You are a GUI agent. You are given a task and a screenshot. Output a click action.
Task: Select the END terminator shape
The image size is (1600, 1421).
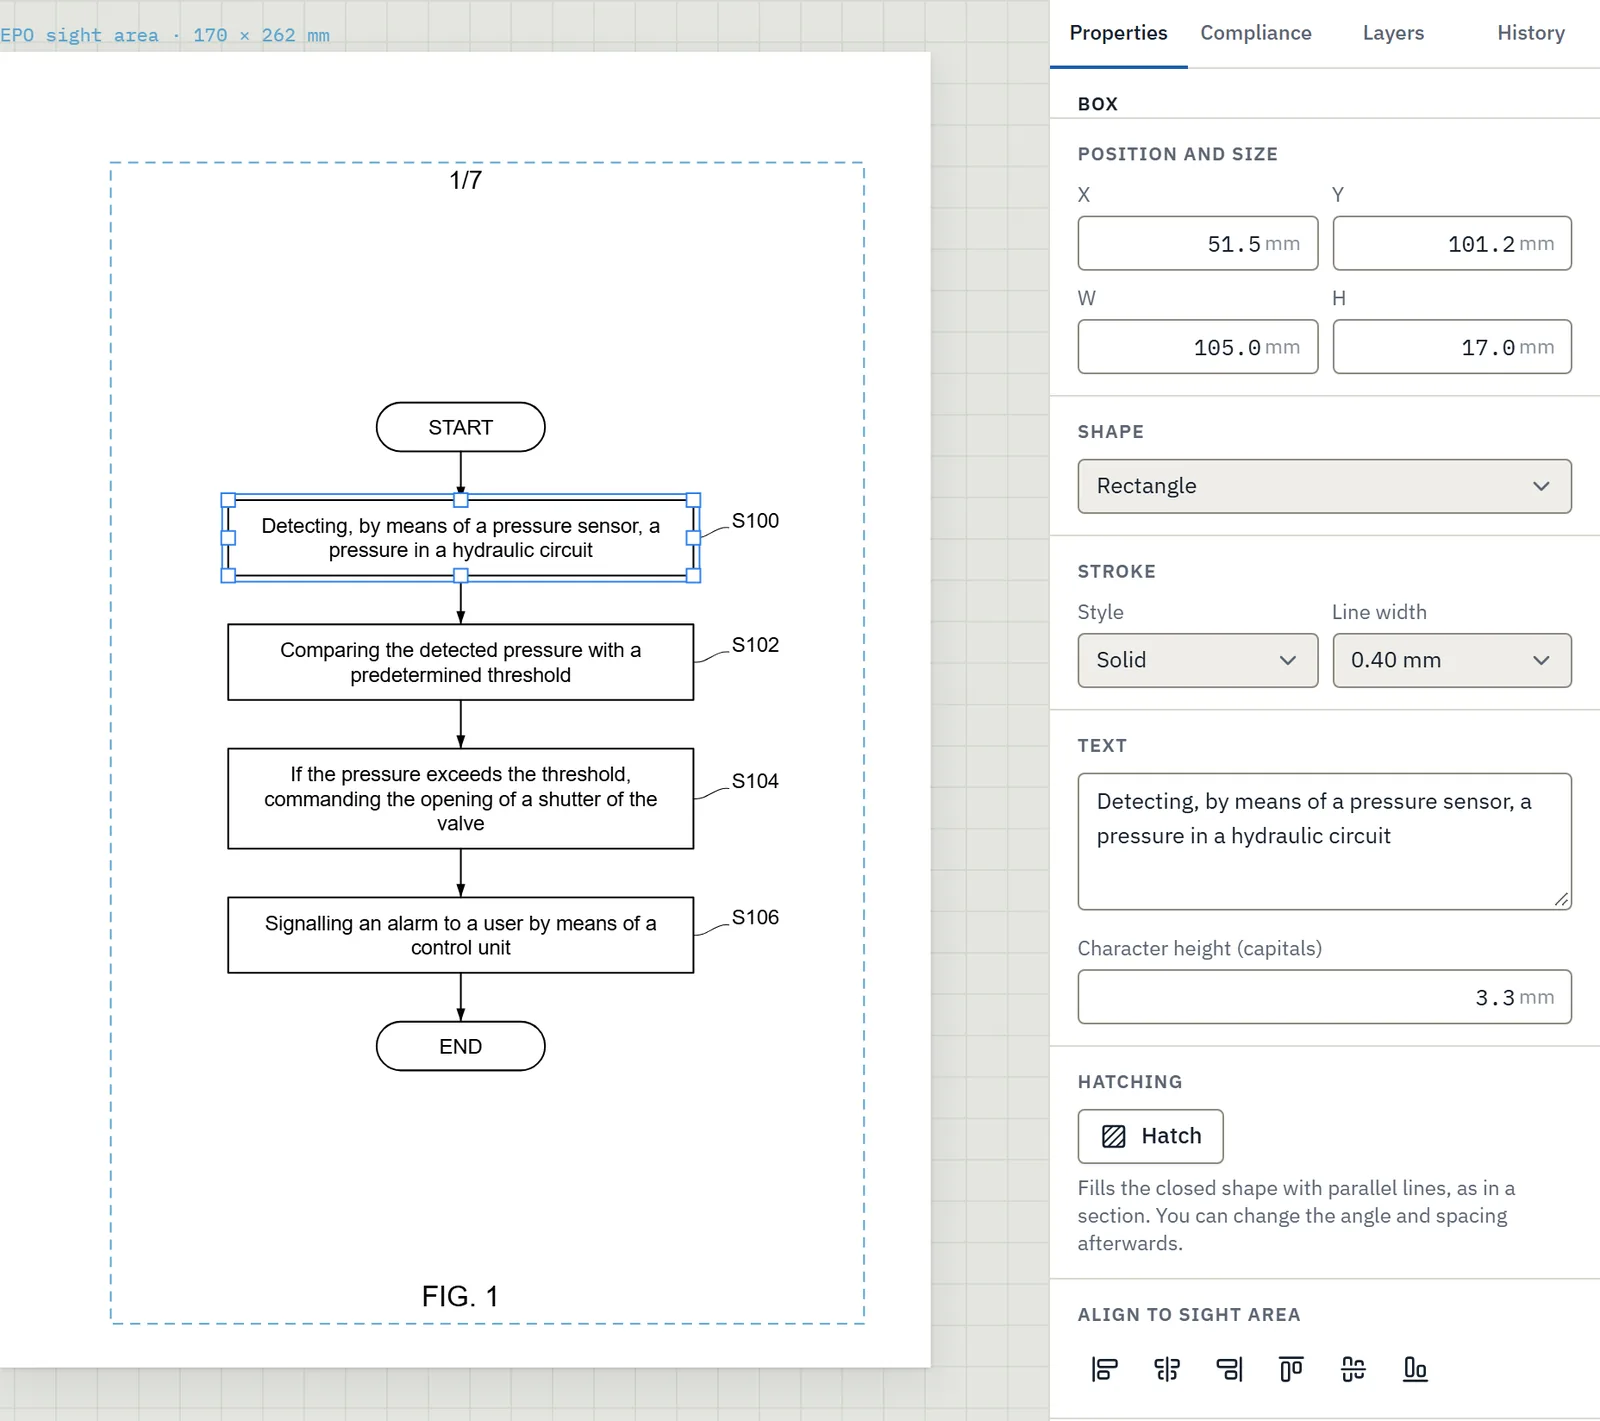point(460,1046)
